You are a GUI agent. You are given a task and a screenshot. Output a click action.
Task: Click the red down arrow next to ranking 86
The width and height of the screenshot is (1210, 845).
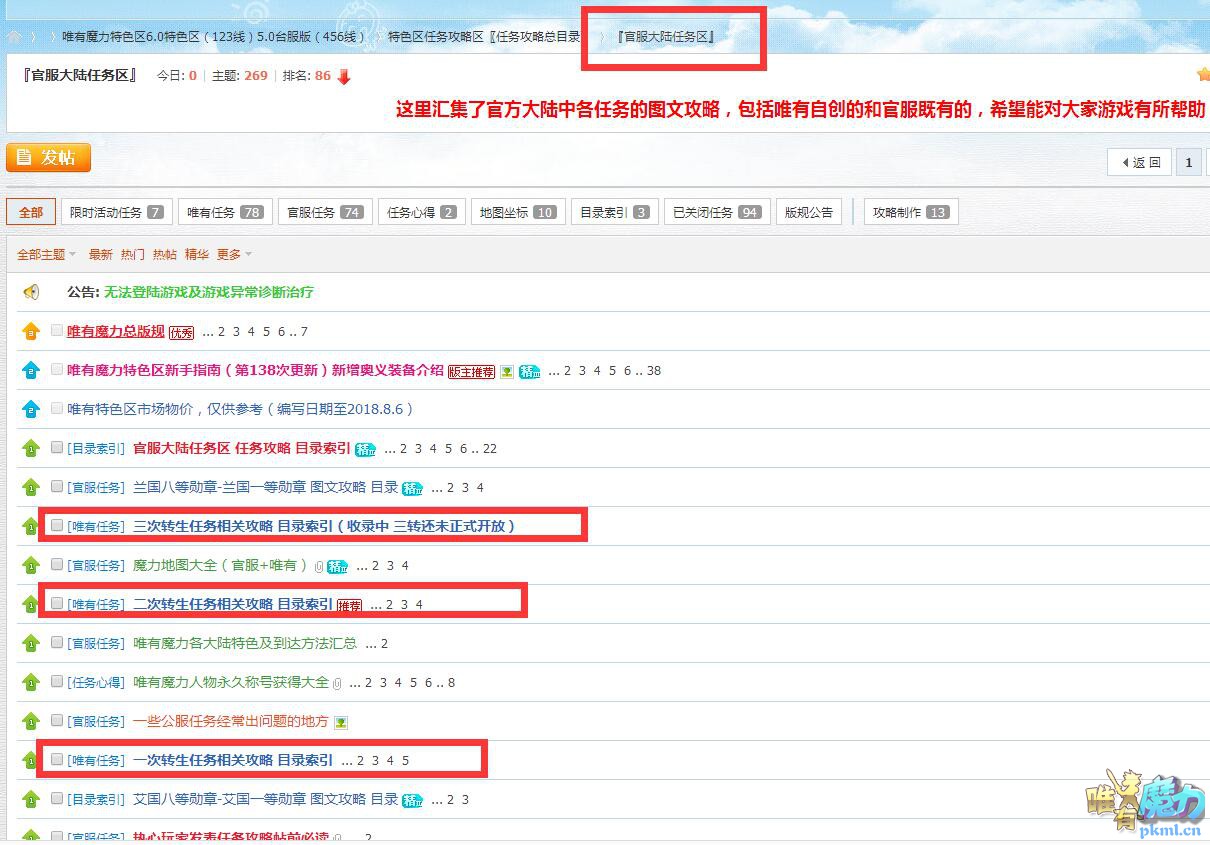pos(344,77)
